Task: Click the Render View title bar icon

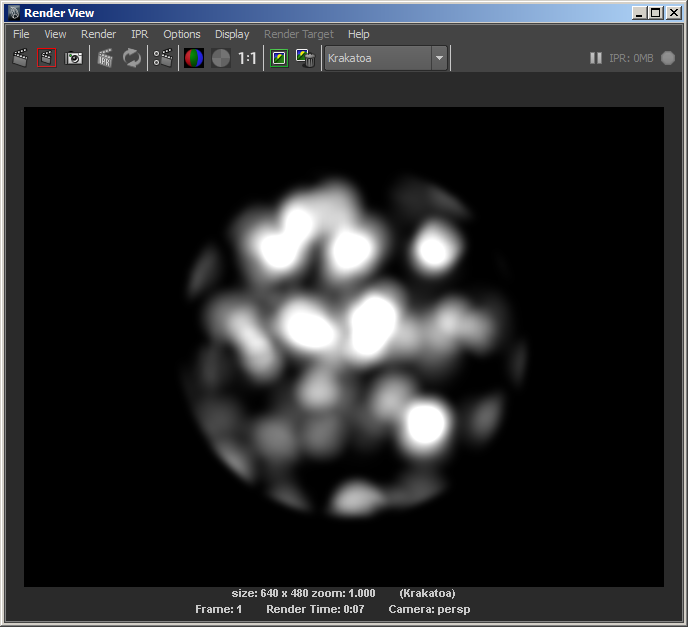Action: [x=14, y=13]
